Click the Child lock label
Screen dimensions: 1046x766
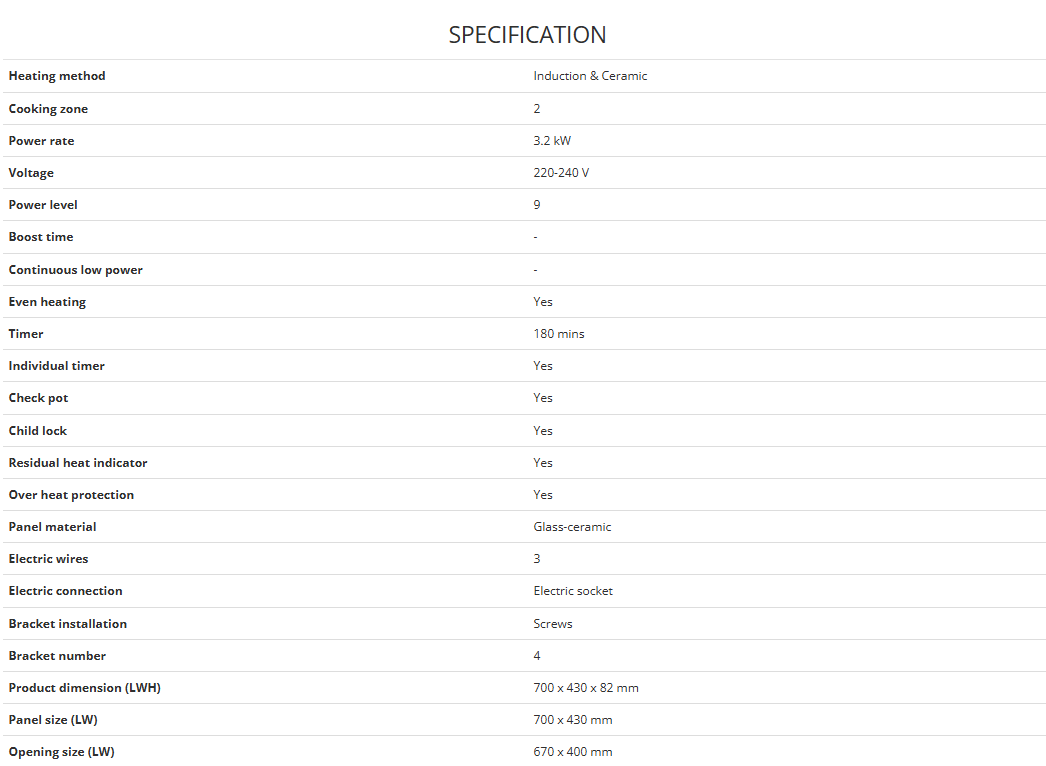37,431
